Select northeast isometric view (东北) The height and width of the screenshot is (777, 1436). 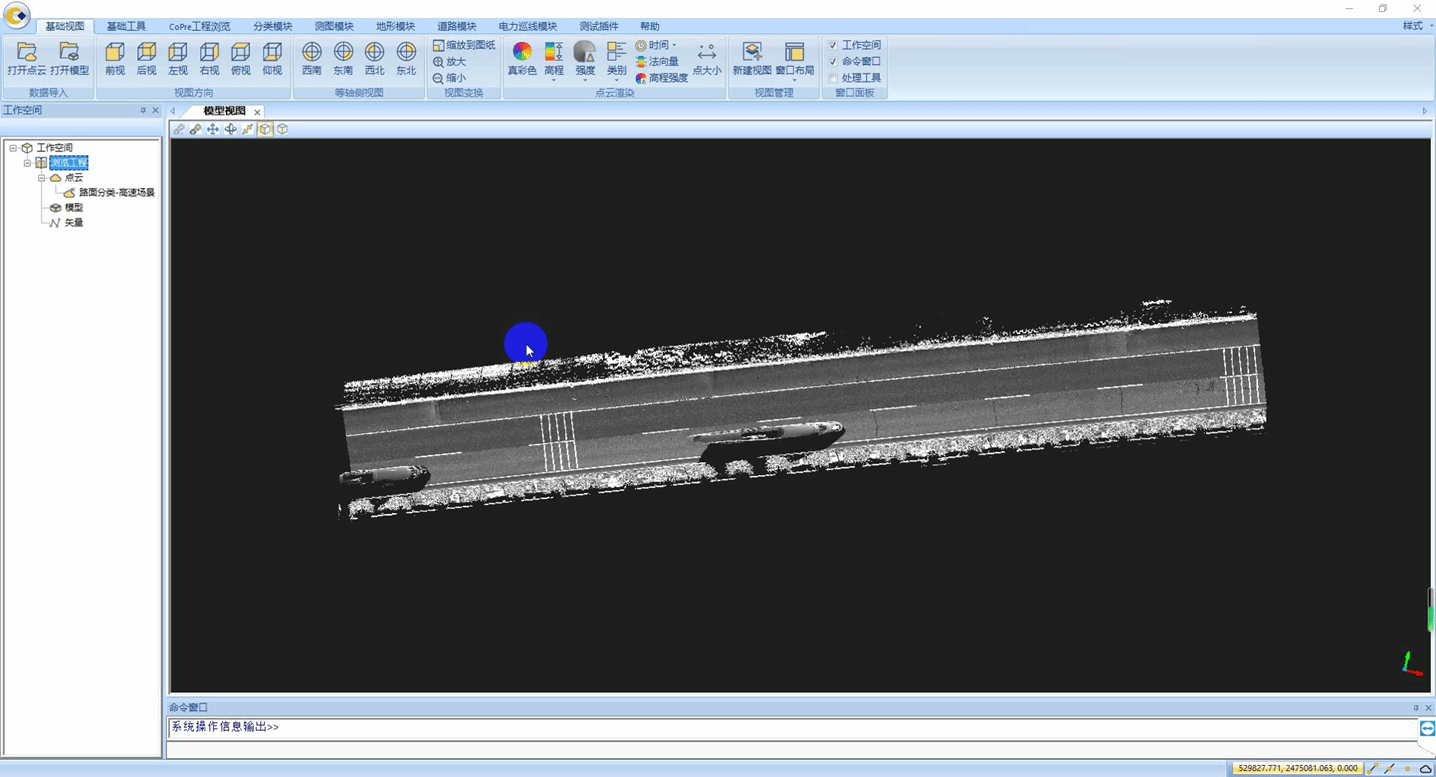(406, 59)
